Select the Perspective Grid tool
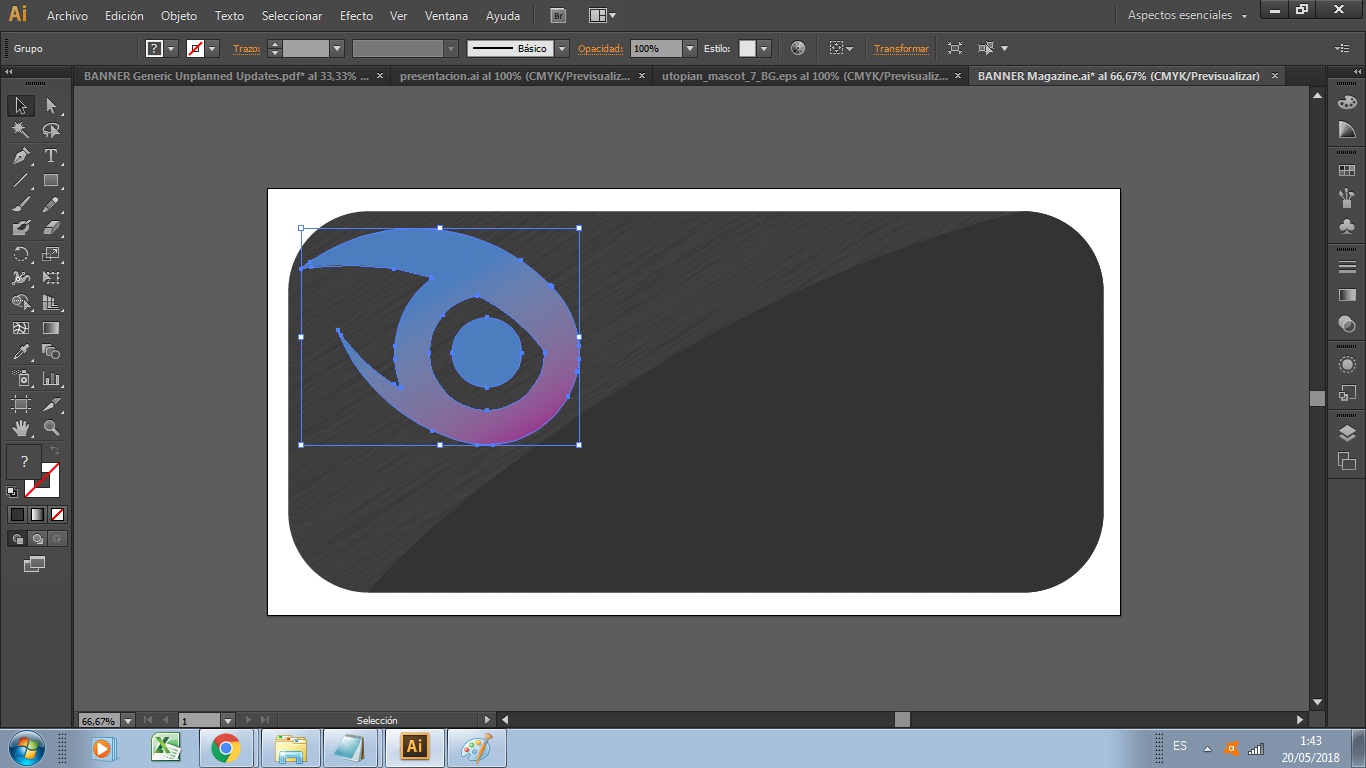1366x768 pixels. [x=51, y=302]
